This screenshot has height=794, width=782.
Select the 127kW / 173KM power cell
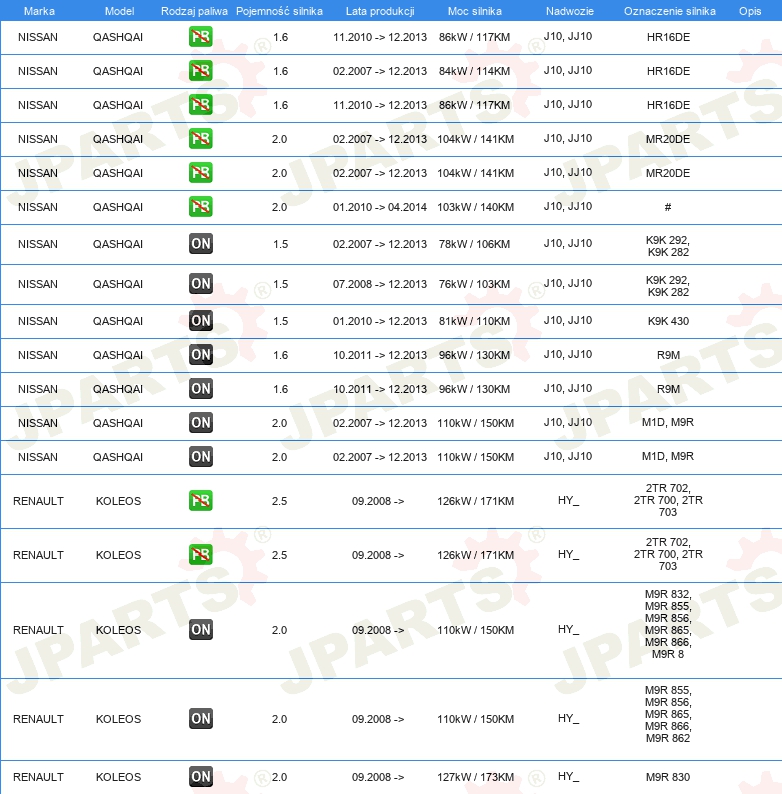(x=476, y=777)
